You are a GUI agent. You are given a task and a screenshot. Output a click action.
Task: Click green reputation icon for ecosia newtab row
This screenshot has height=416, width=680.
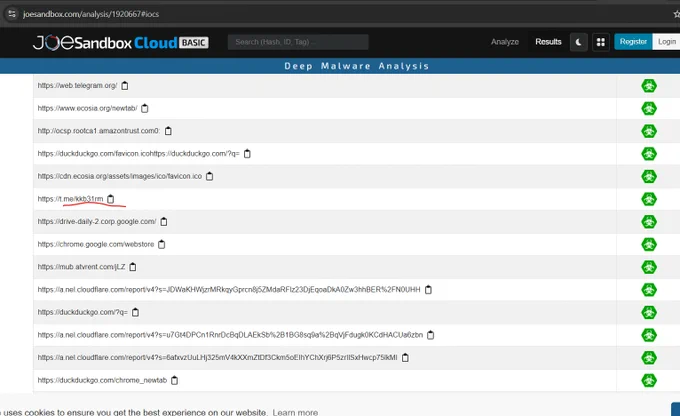[x=649, y=108]
